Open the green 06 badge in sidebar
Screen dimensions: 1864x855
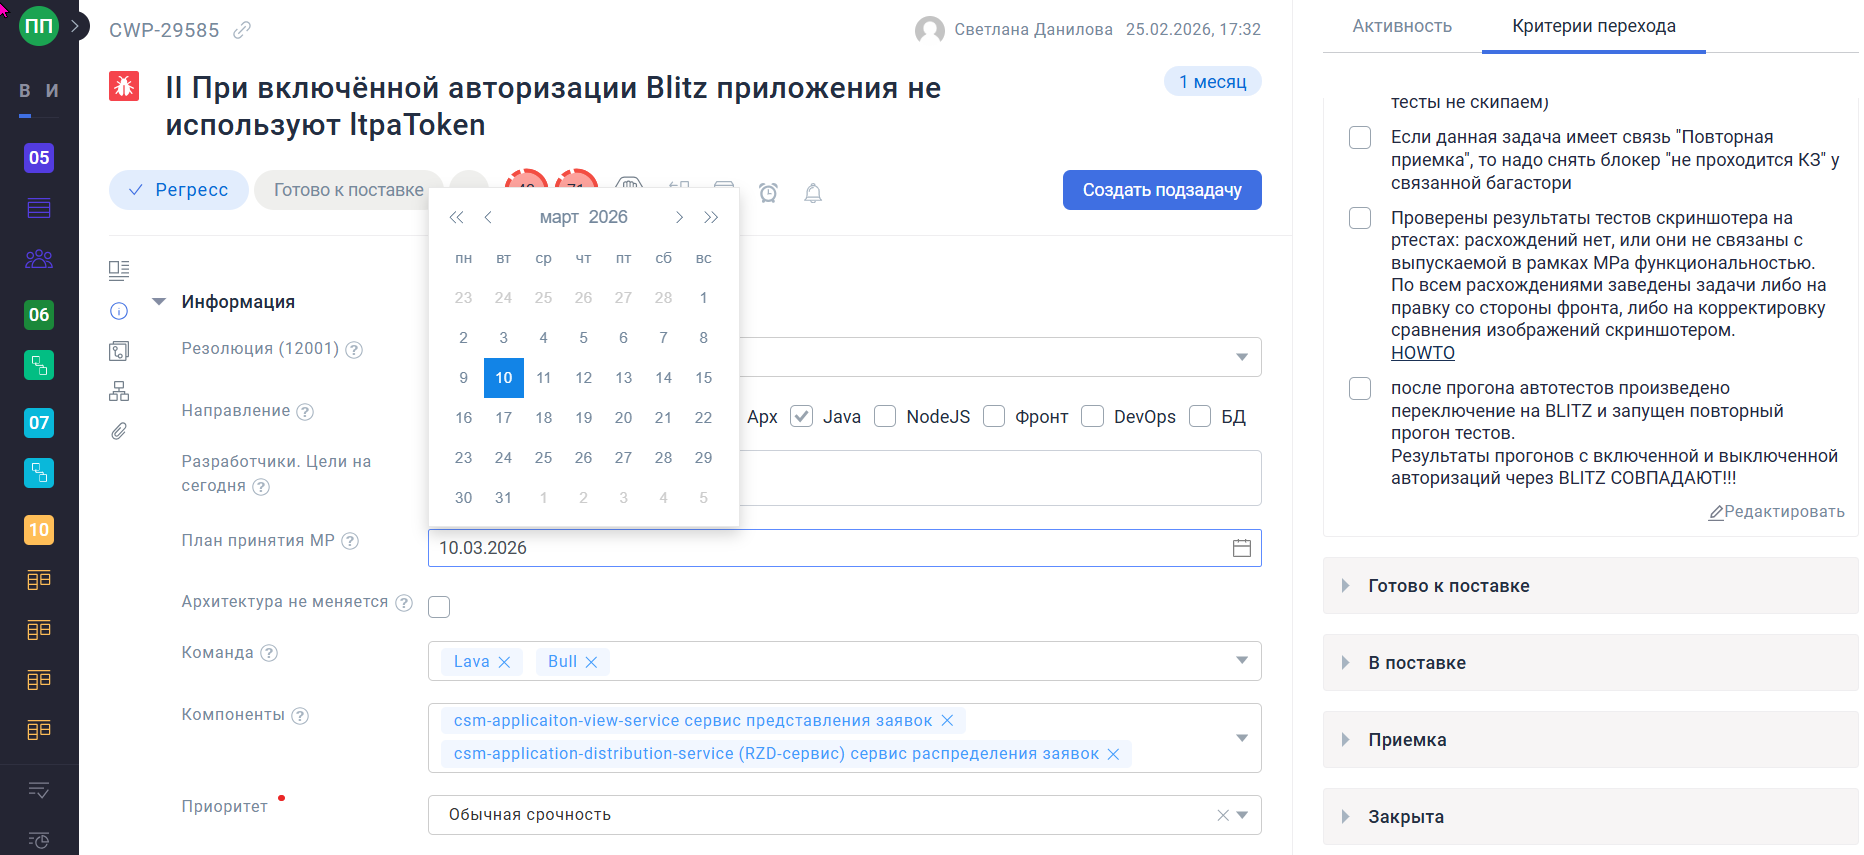39,315
